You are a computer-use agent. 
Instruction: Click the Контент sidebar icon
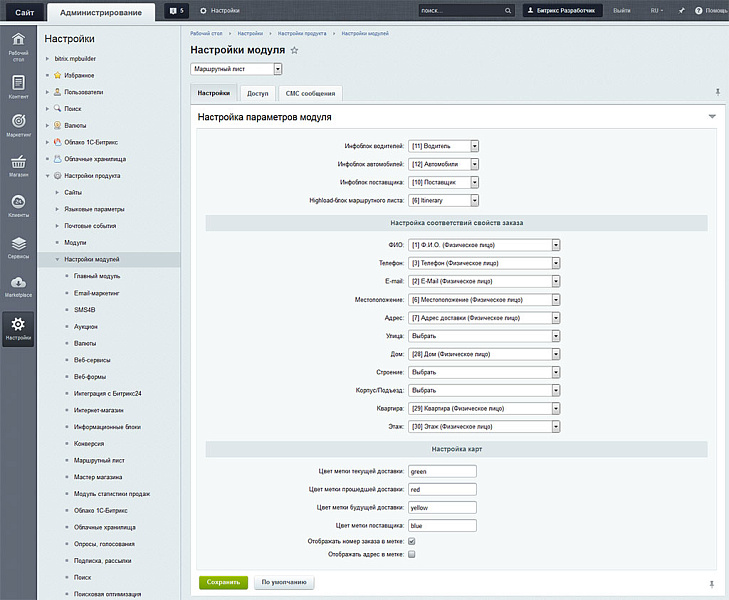coord(18,87)
